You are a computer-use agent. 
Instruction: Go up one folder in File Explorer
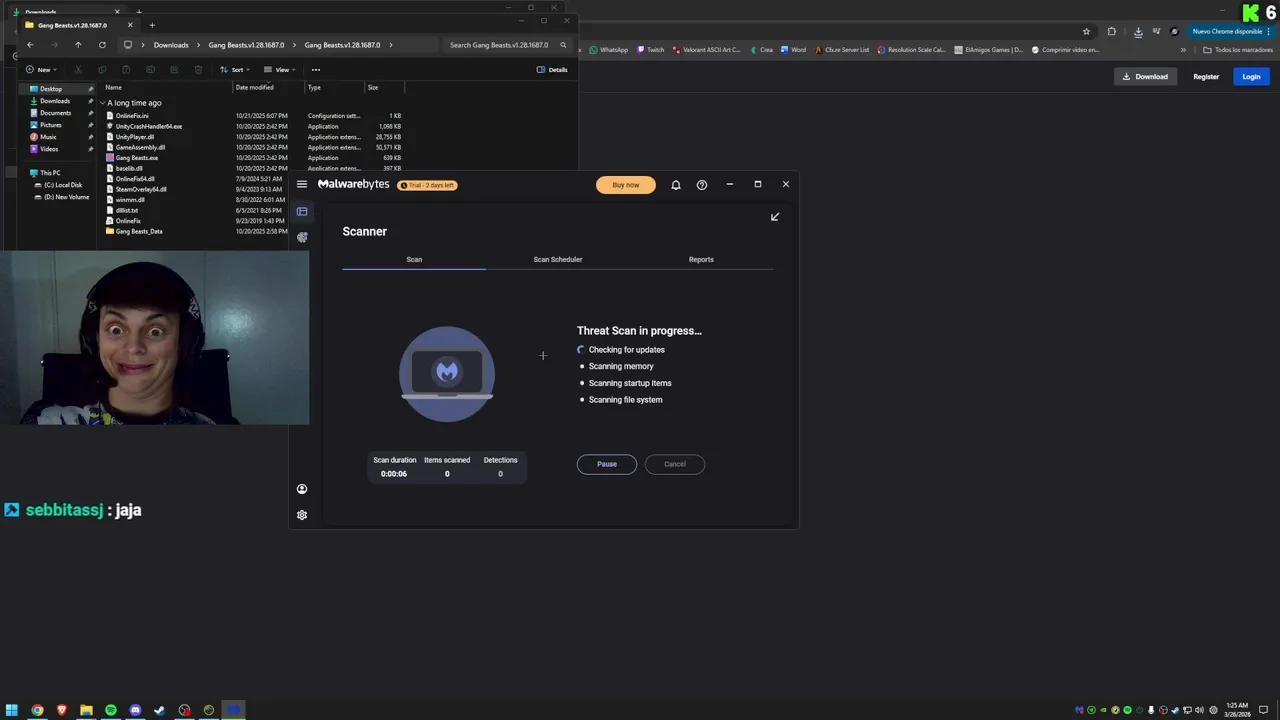tap(78, 45)
